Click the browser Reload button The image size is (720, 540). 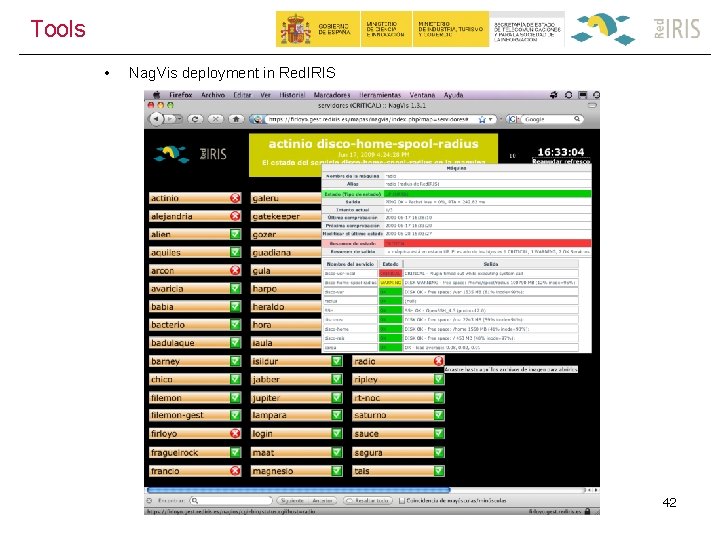click(195, 119)
